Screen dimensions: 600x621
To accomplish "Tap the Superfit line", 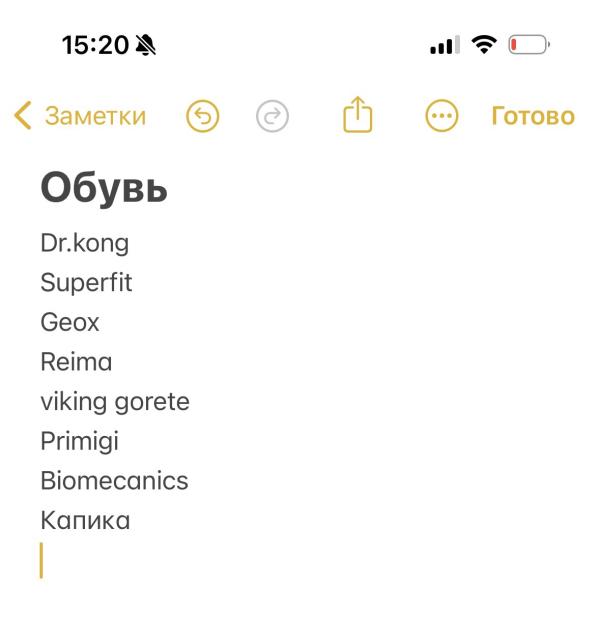I will click(x=86, y=282).
